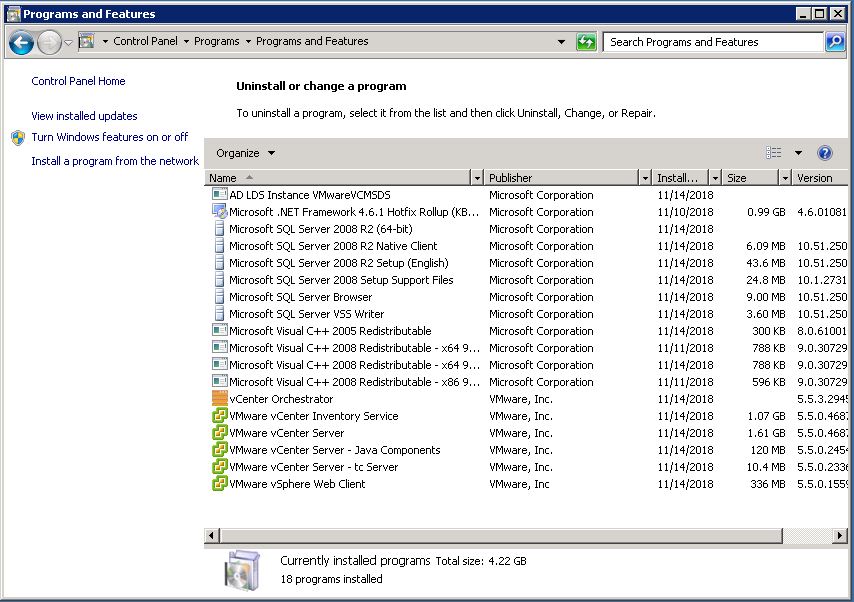Viewport: 854px width, 602px height.
Task: Open Turn Windows features on or off
Action: coord(109,137)
